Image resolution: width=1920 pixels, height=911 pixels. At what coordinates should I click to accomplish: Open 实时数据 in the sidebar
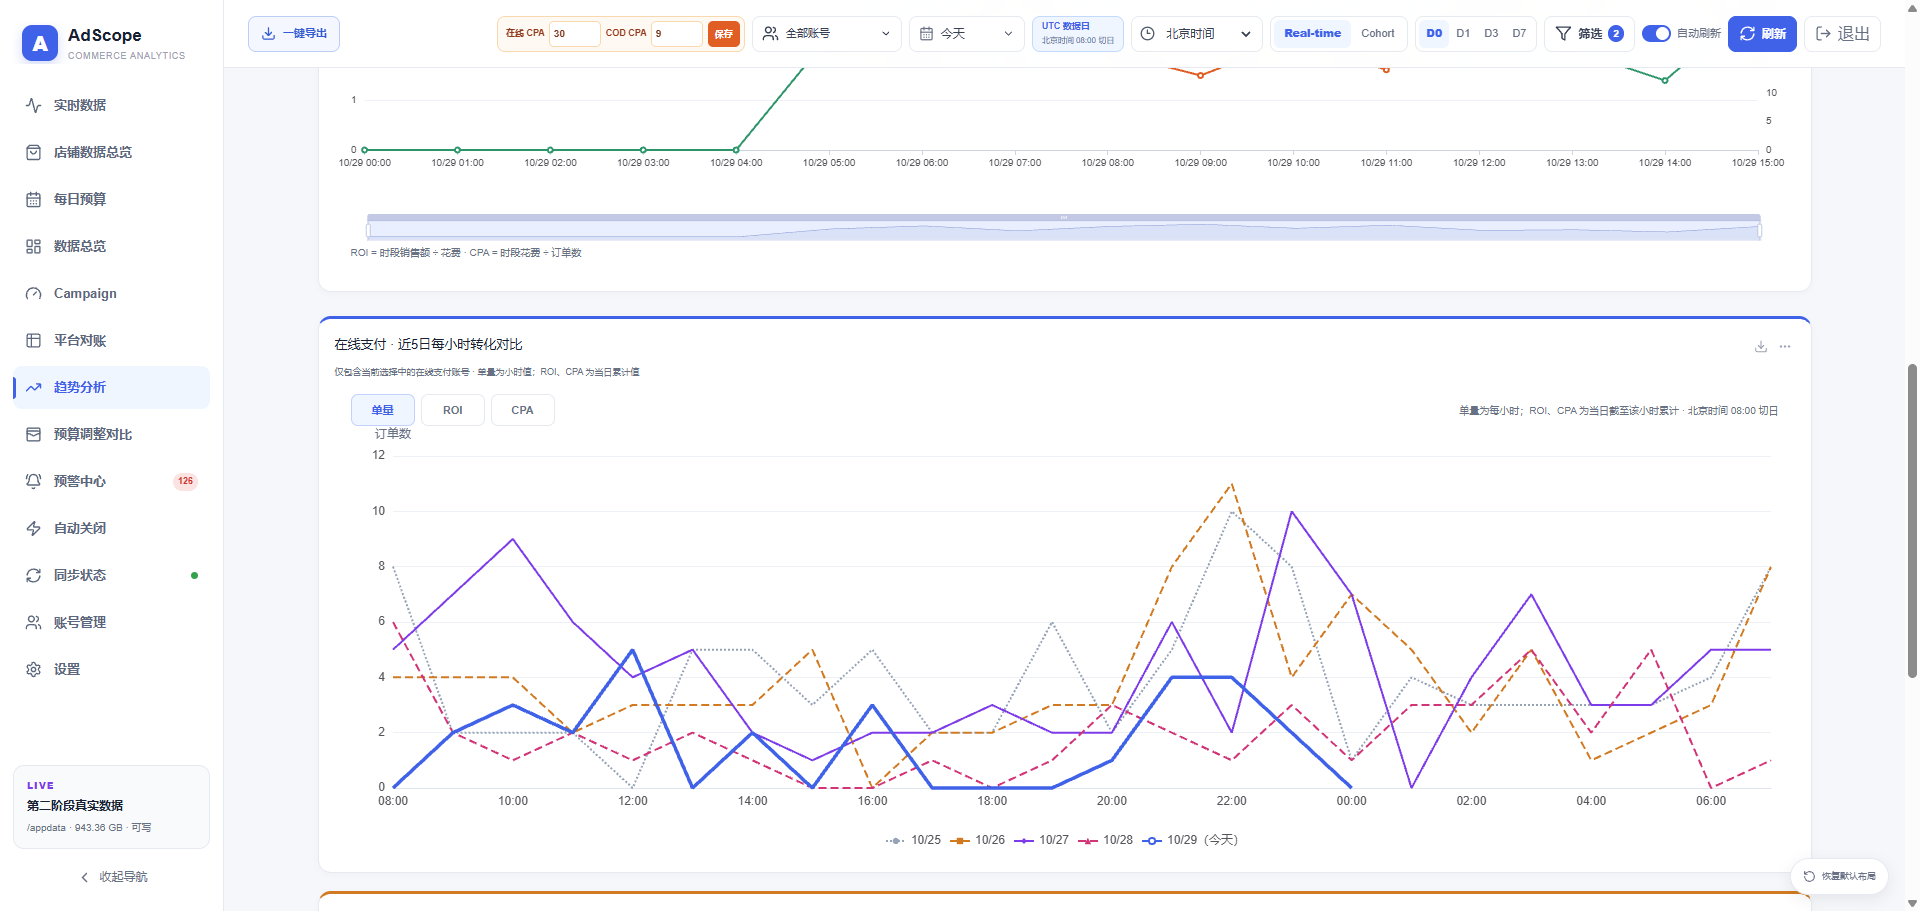pos(111,105)
